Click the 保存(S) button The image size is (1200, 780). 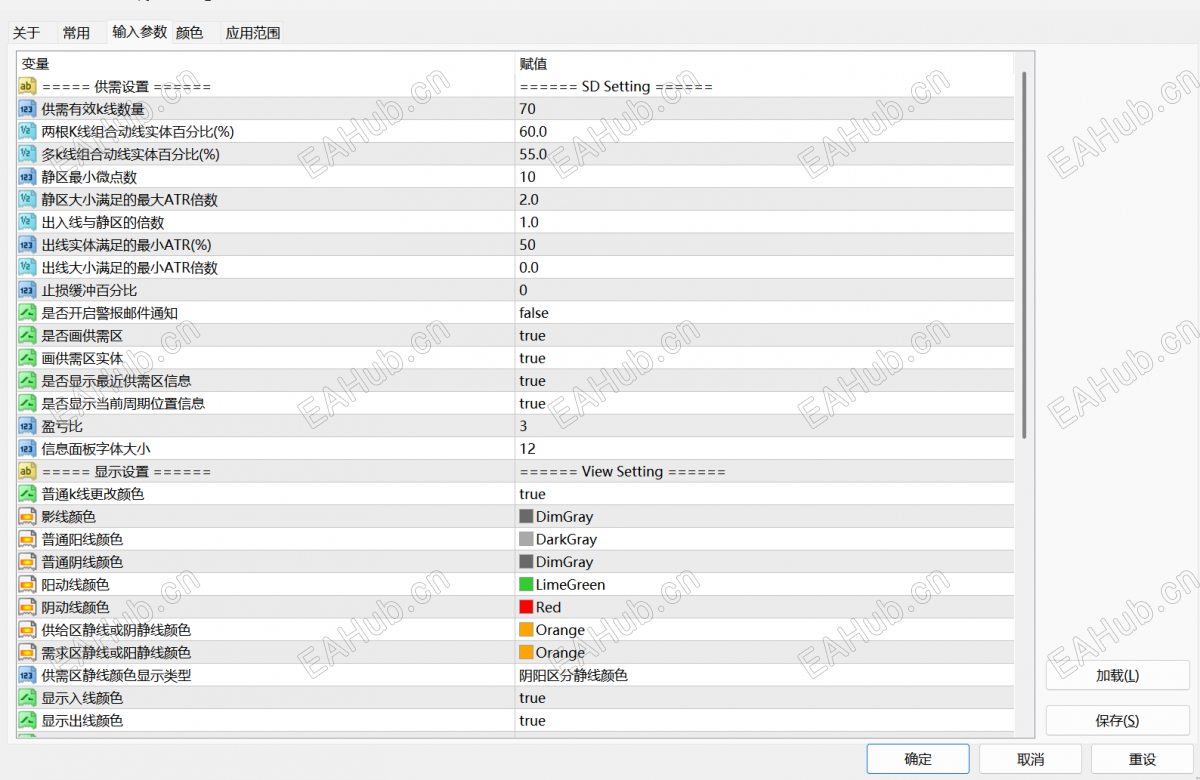point(1118,720)
